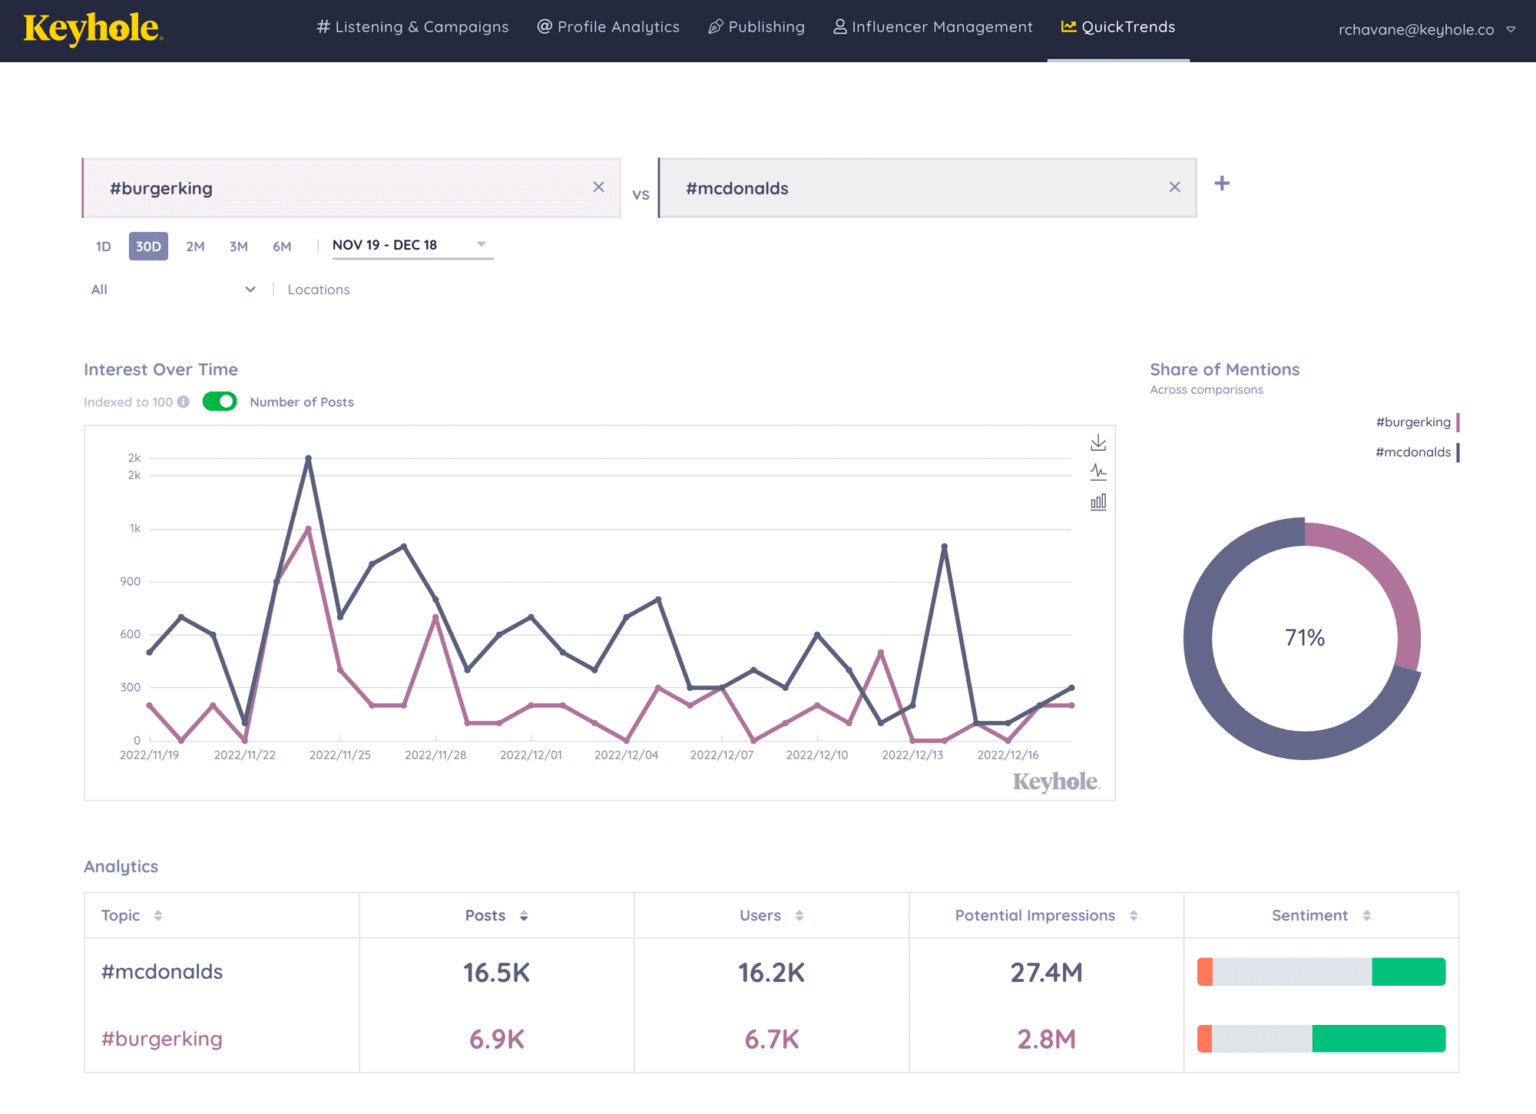Select #mcdonalds in the Analytics table
Screen dimensions: 1536x1114
click(x=161, y=971)
